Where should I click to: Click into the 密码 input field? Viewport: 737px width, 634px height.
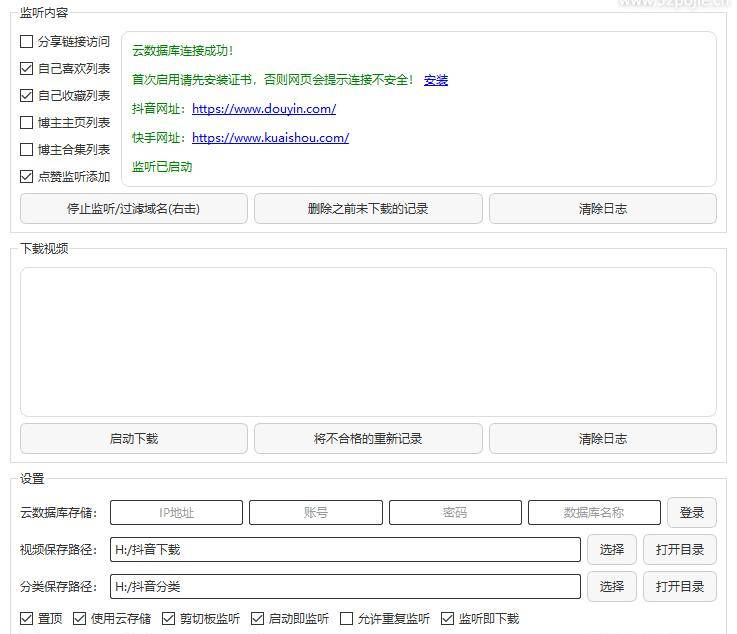[x=455, y=513]
